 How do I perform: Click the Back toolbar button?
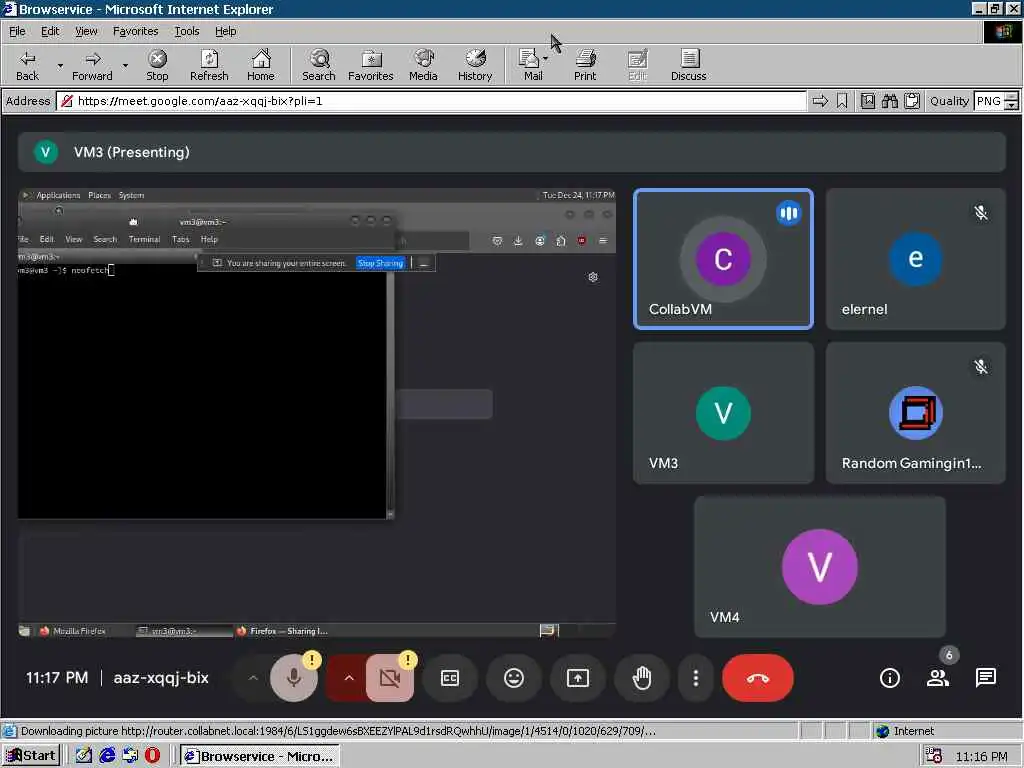27,65
